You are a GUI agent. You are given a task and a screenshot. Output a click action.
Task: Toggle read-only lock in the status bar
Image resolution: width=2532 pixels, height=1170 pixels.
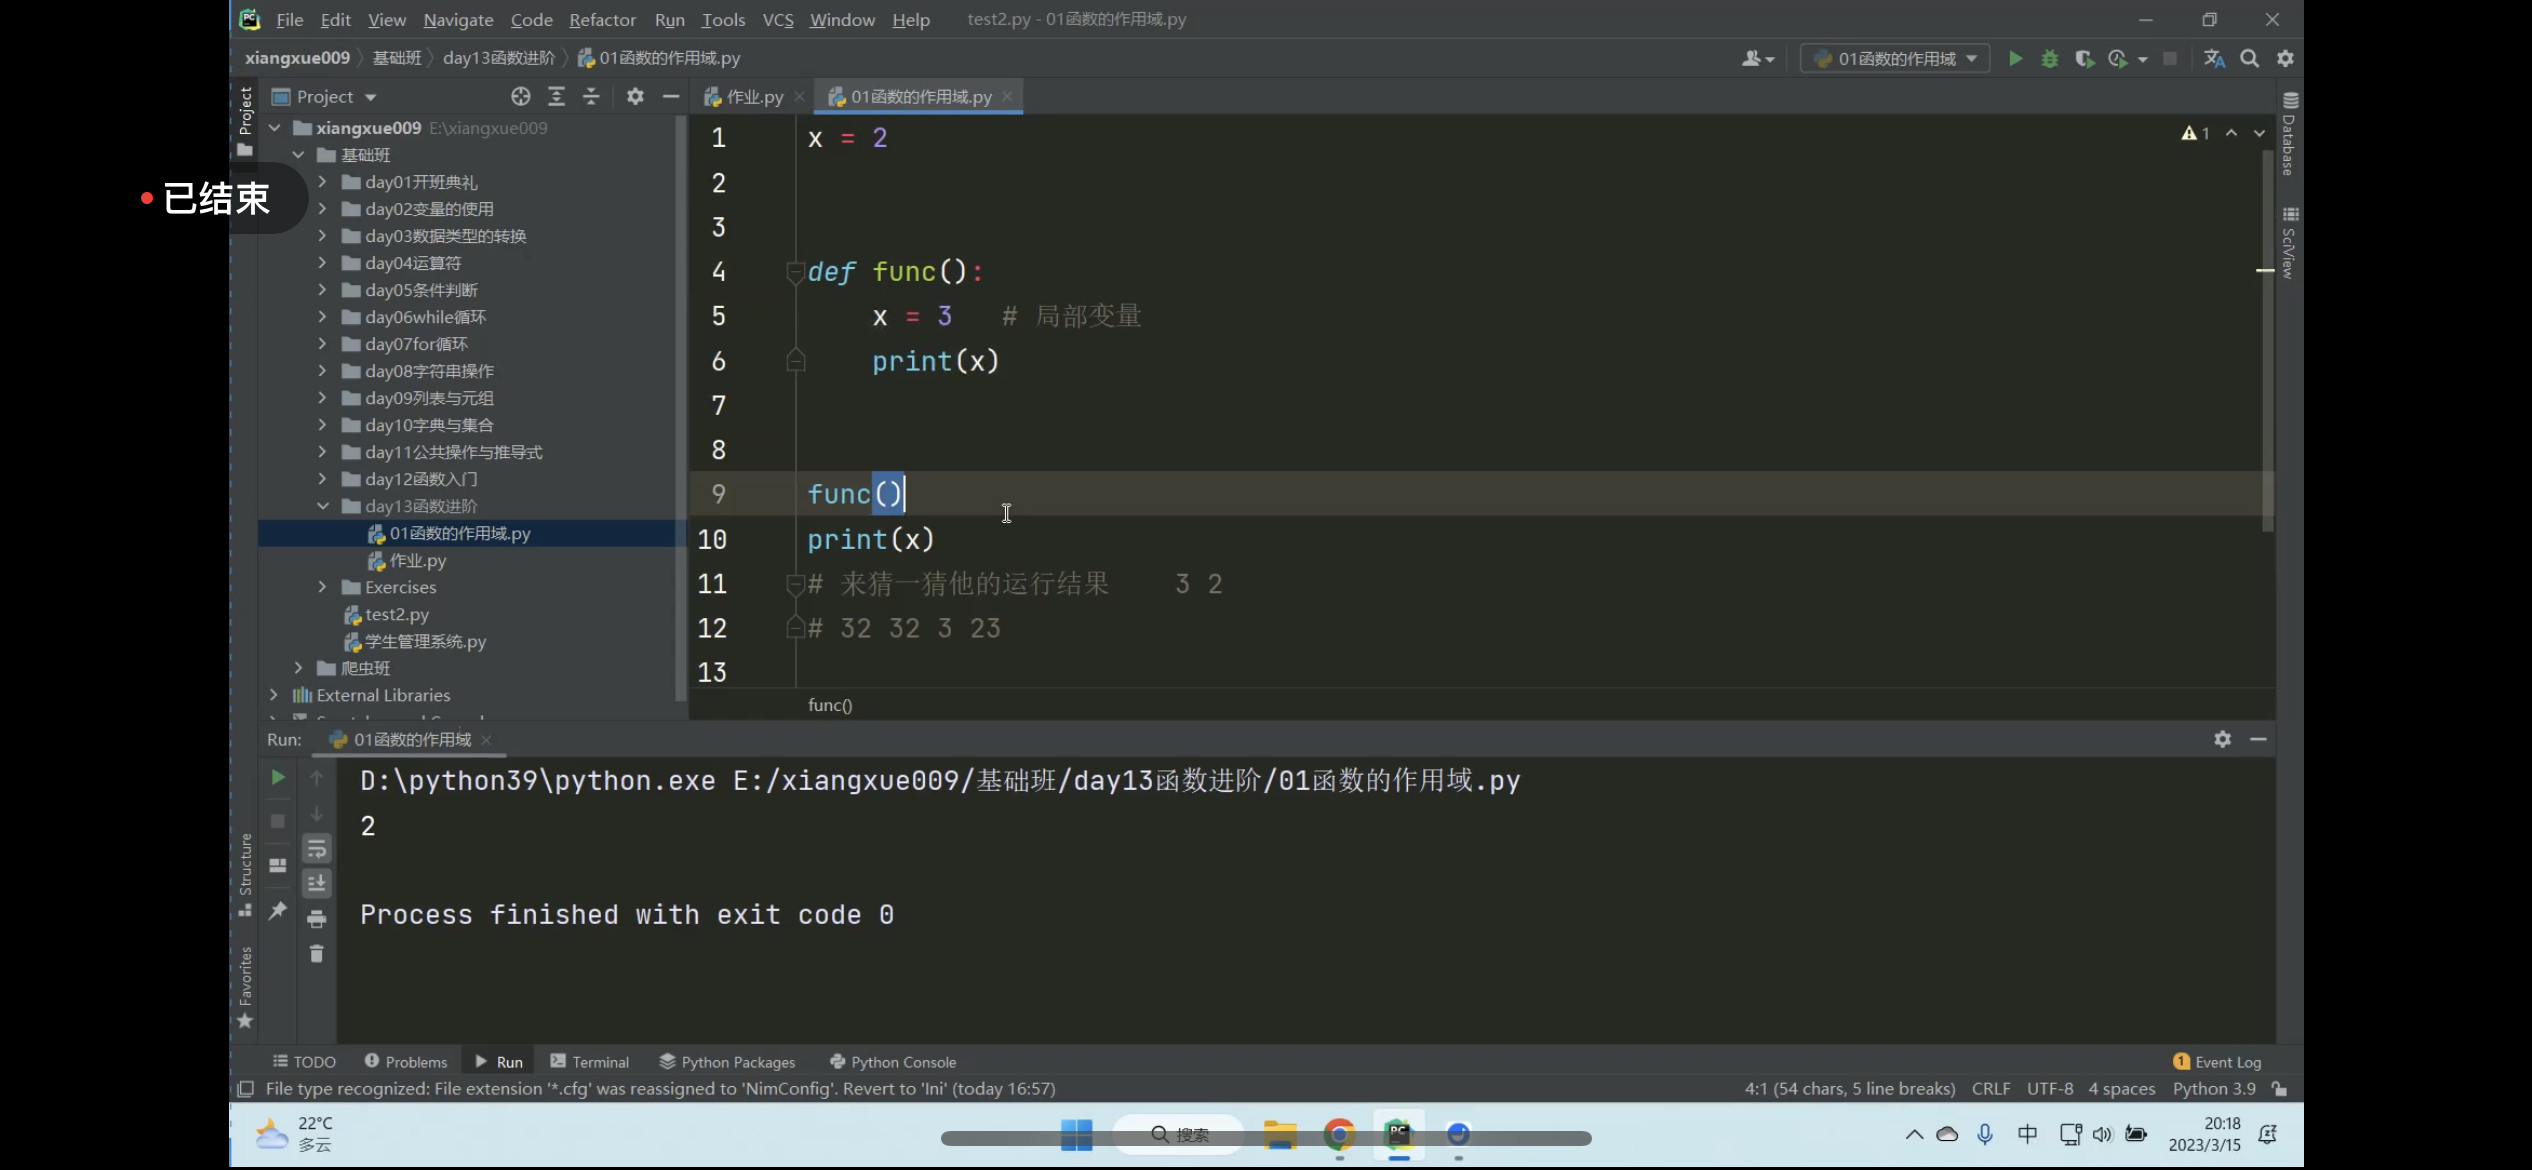2279,1088
